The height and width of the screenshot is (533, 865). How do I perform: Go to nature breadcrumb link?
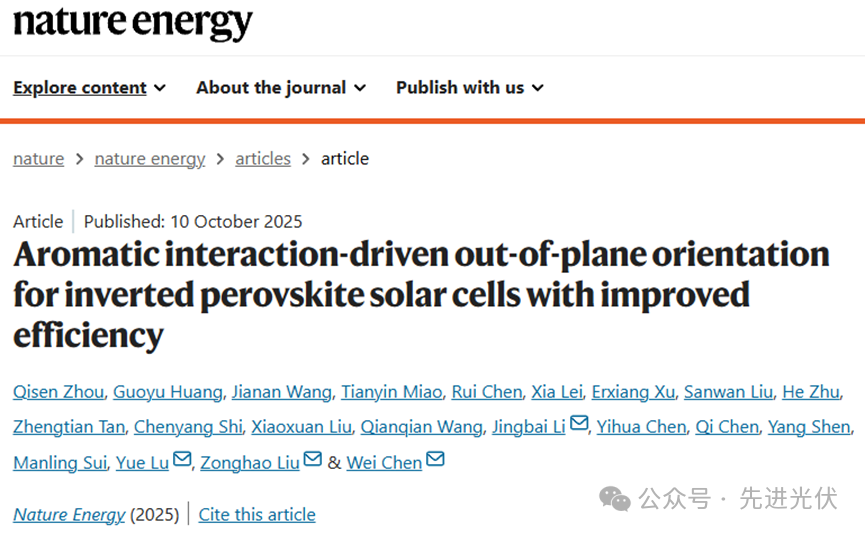(38, 159)
